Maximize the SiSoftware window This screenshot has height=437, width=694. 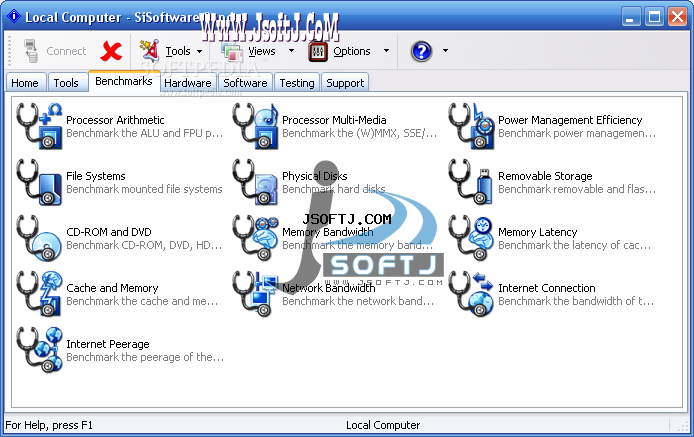pyautogui.click(x=654, y=17)
